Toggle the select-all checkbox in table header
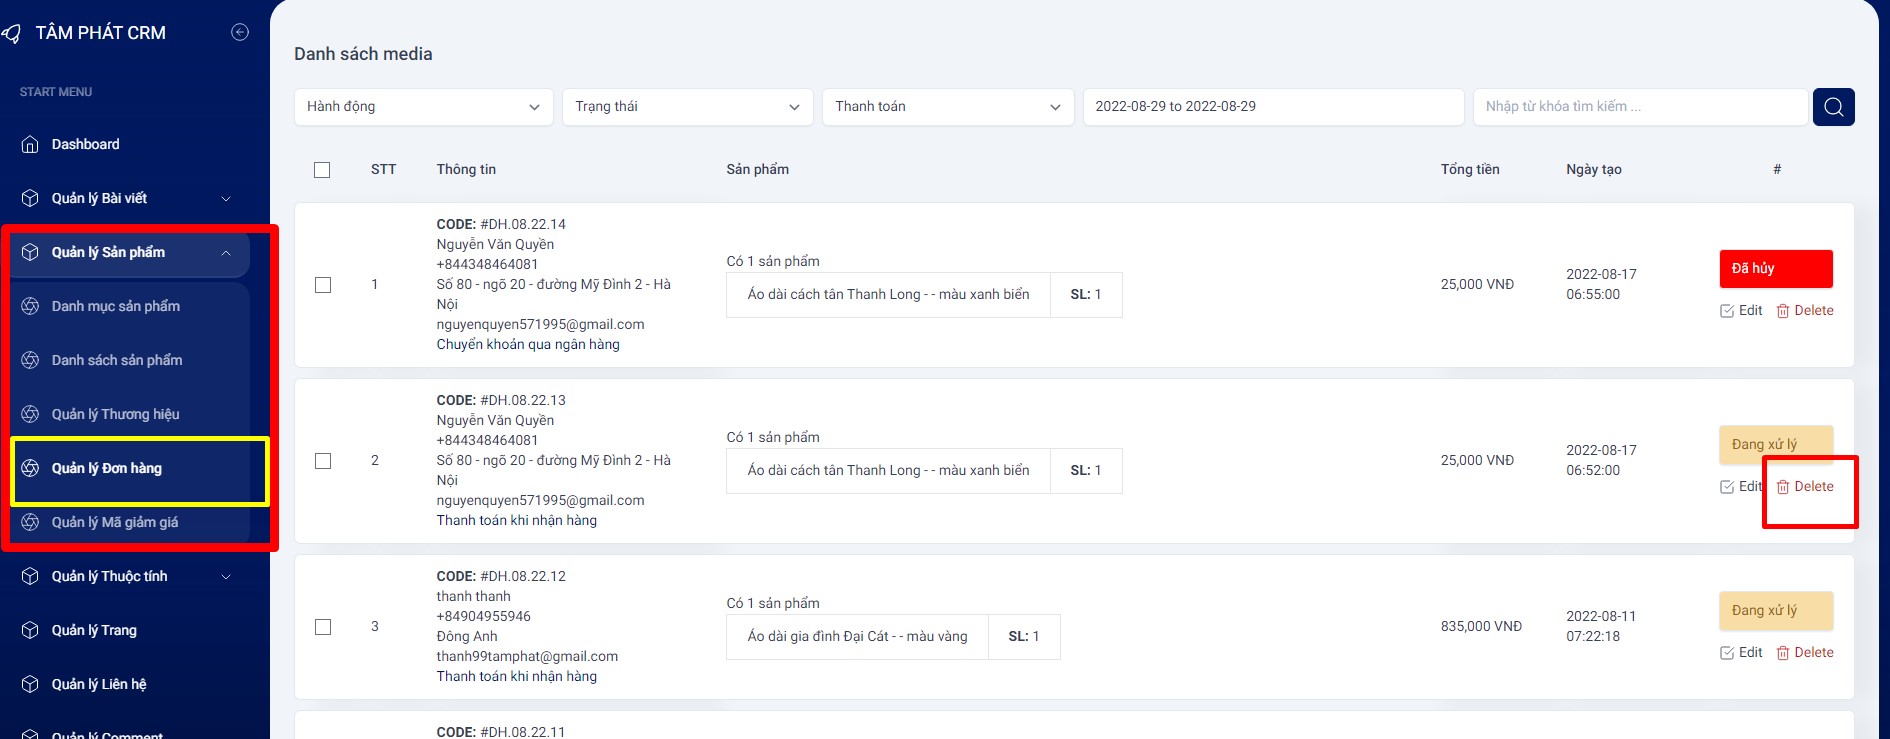Screen dimensions: 1890x739 (322, 170)
